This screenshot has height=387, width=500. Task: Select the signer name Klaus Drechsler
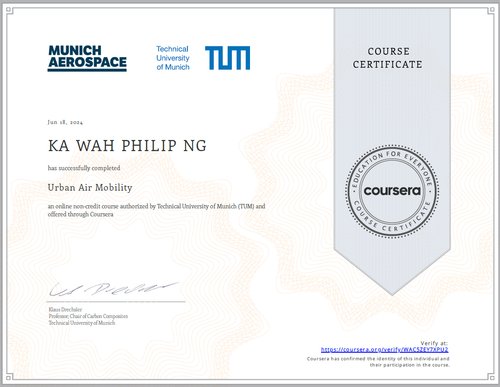pyautogui.click(x=65, y=309)
